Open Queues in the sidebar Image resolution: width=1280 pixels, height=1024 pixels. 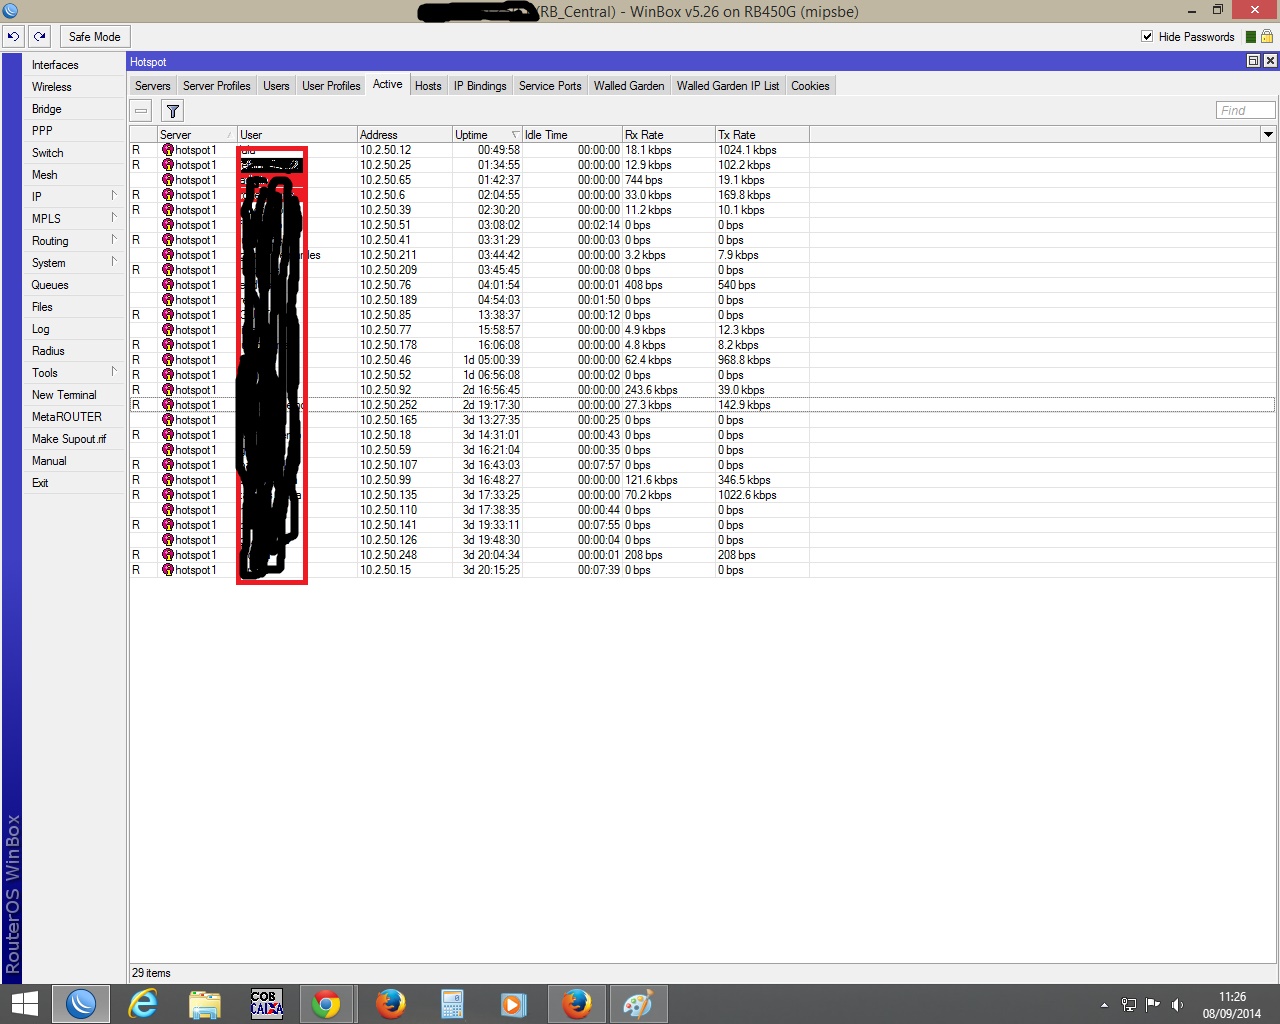[75, 285]
